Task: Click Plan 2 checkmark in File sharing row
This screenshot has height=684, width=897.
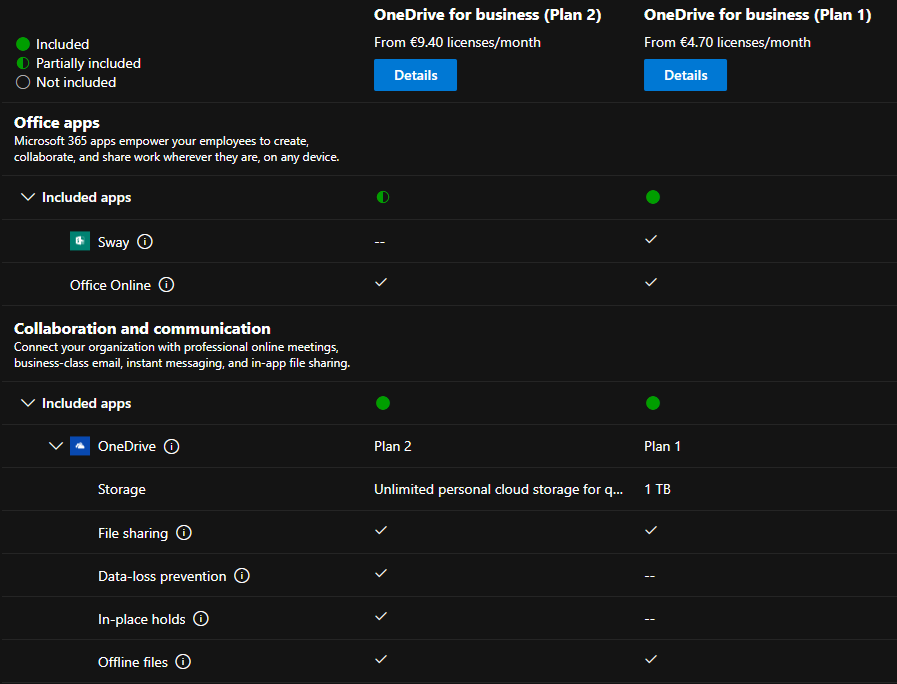Action: click(x=381, y=530)
